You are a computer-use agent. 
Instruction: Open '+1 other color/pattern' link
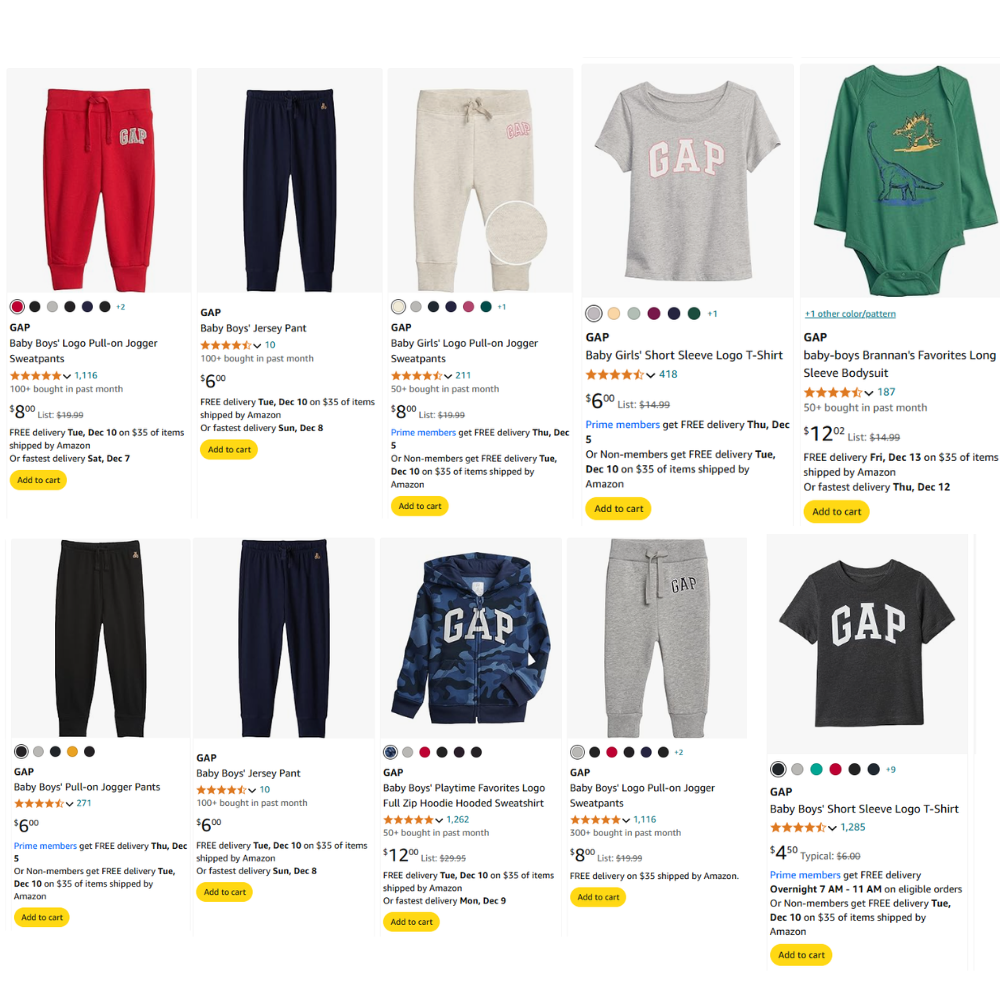pyautogui.click(x=850, y=314)
